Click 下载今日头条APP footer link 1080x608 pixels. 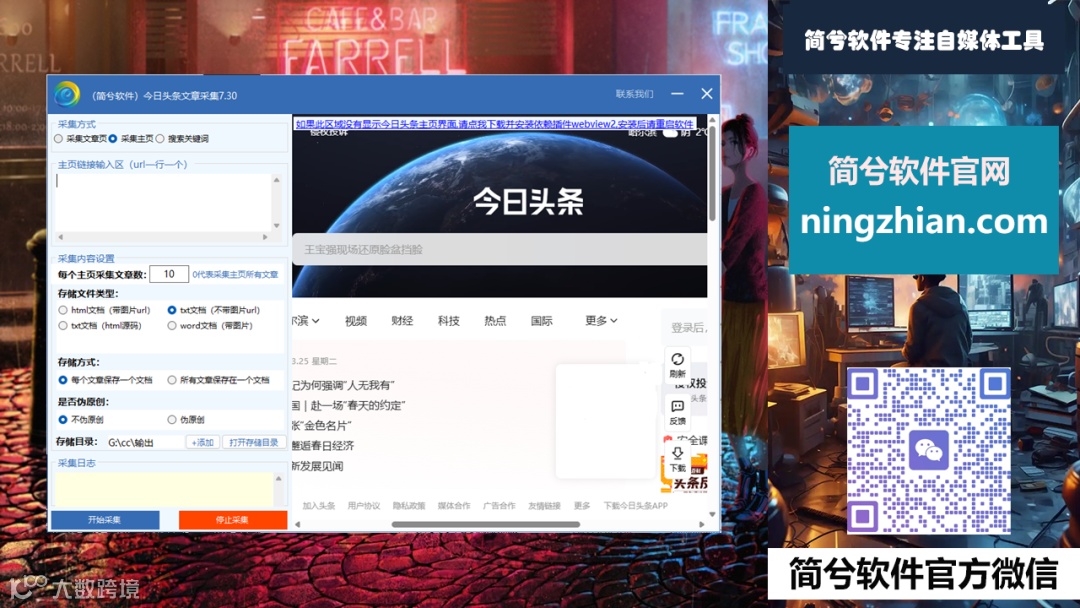coord(636,505)
